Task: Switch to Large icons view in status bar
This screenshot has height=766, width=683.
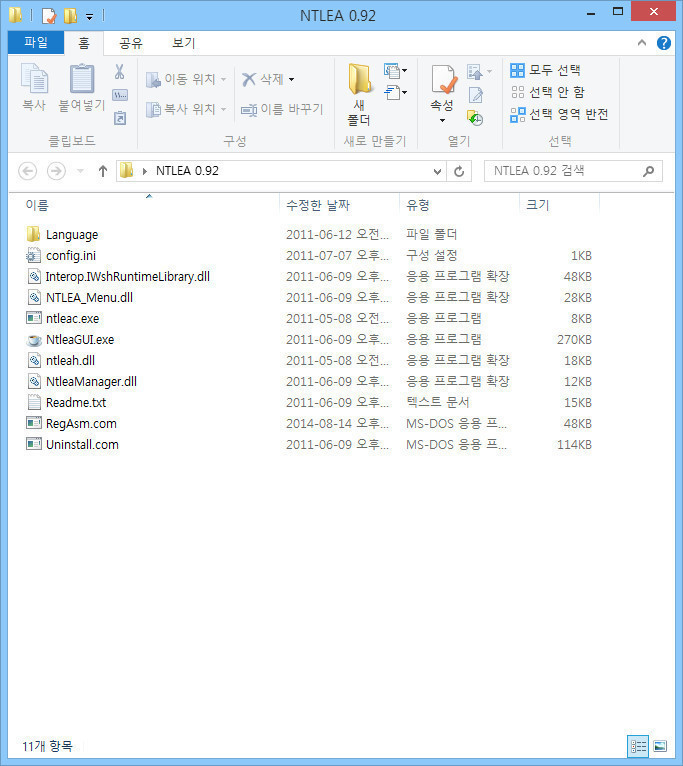Action: (x=660, y=746)
